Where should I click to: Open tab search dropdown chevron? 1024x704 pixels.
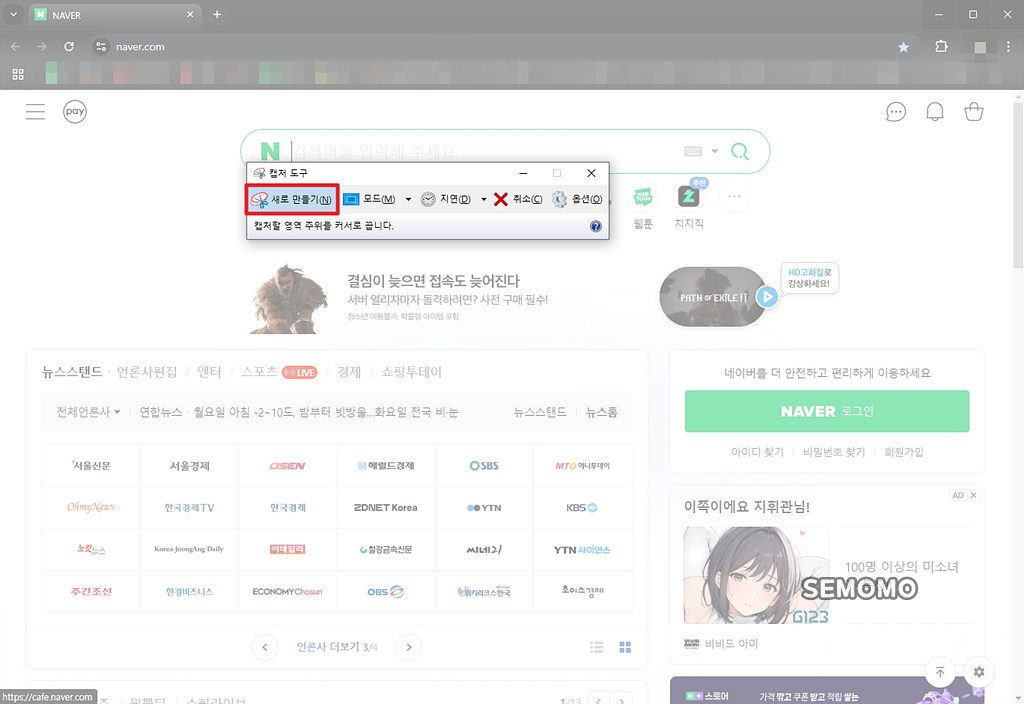click(x=13, y=14)
